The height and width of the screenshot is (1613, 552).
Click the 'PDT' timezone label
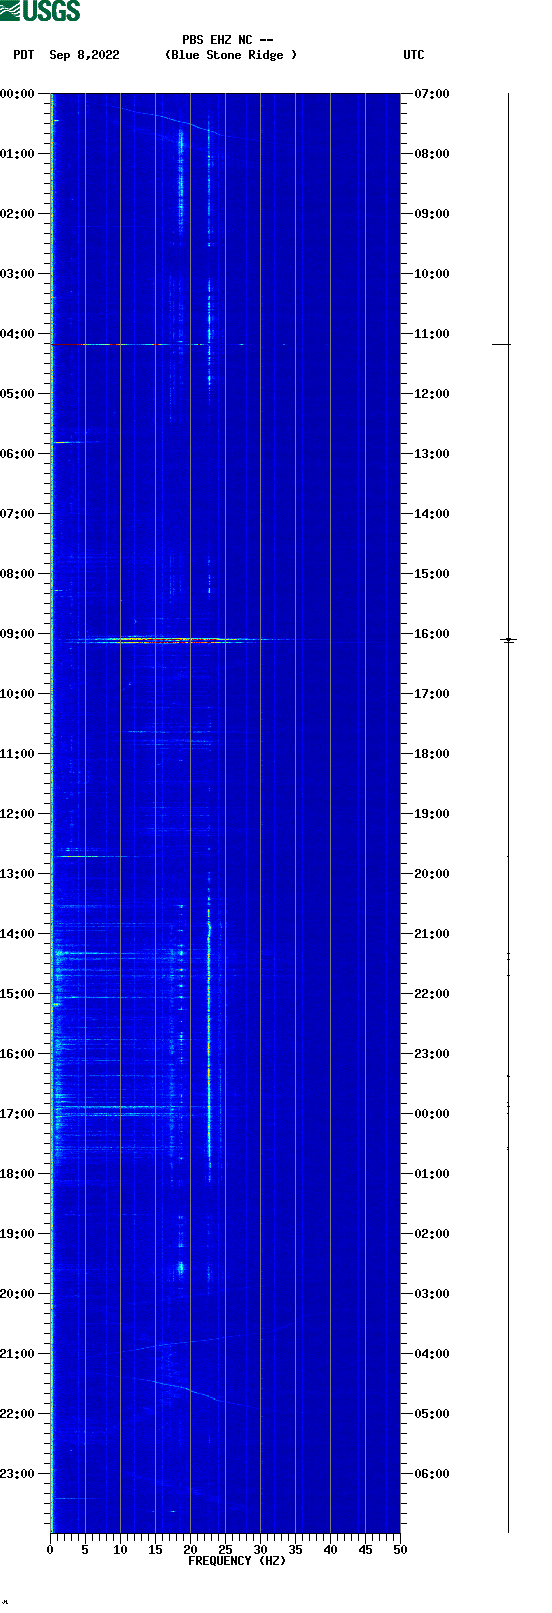(x=24, y=55)
